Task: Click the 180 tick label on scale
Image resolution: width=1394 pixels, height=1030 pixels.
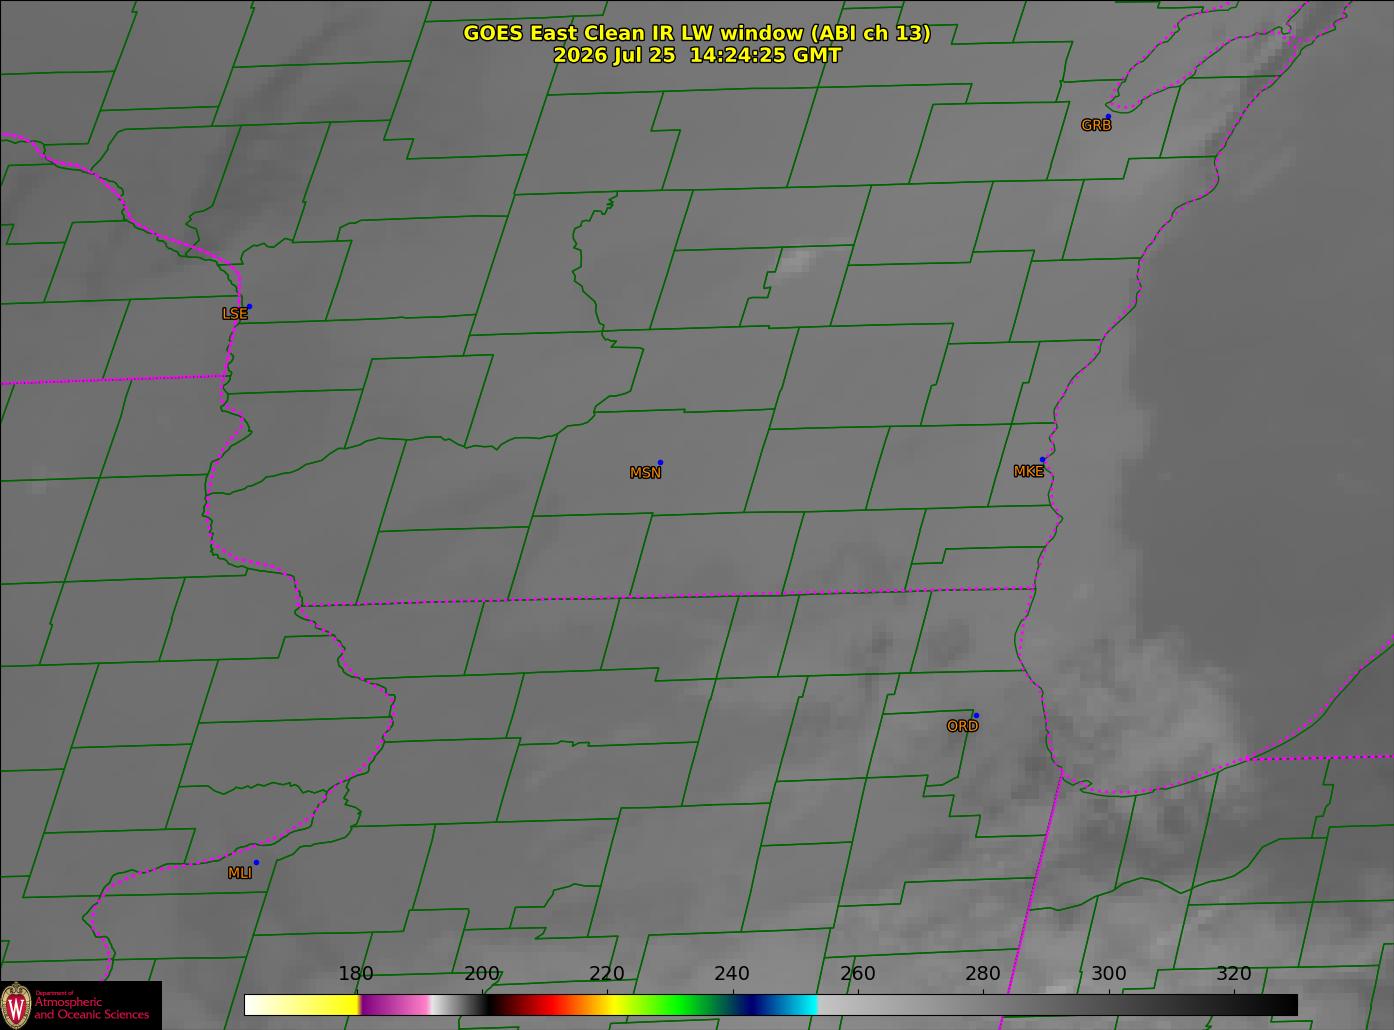Action: click(355, 974)
